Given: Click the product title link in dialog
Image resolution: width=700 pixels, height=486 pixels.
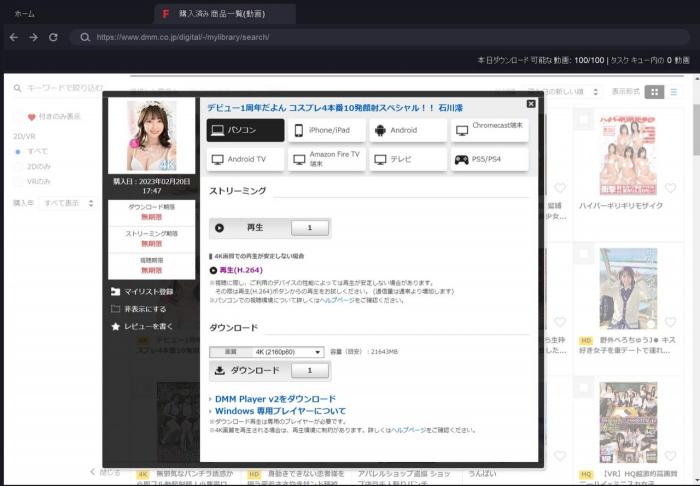Looking at the screenshot, I should [335, 108].
